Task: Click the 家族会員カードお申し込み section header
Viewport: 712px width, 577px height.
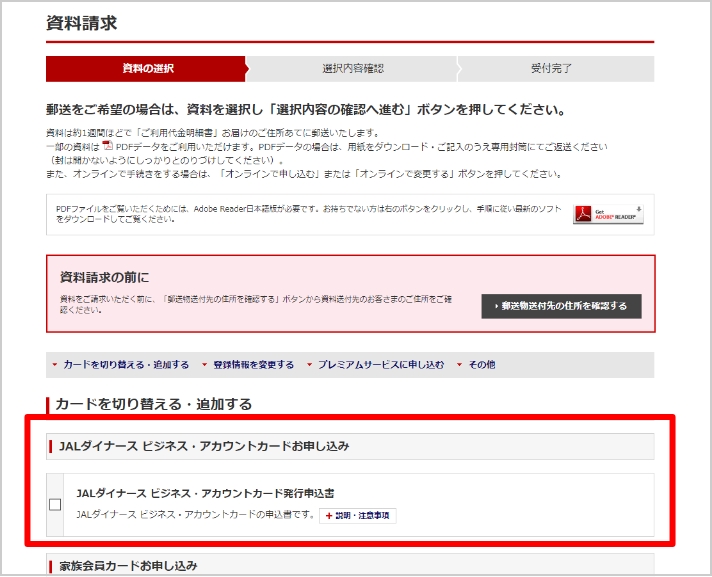Action: click(x=350, y=565)
